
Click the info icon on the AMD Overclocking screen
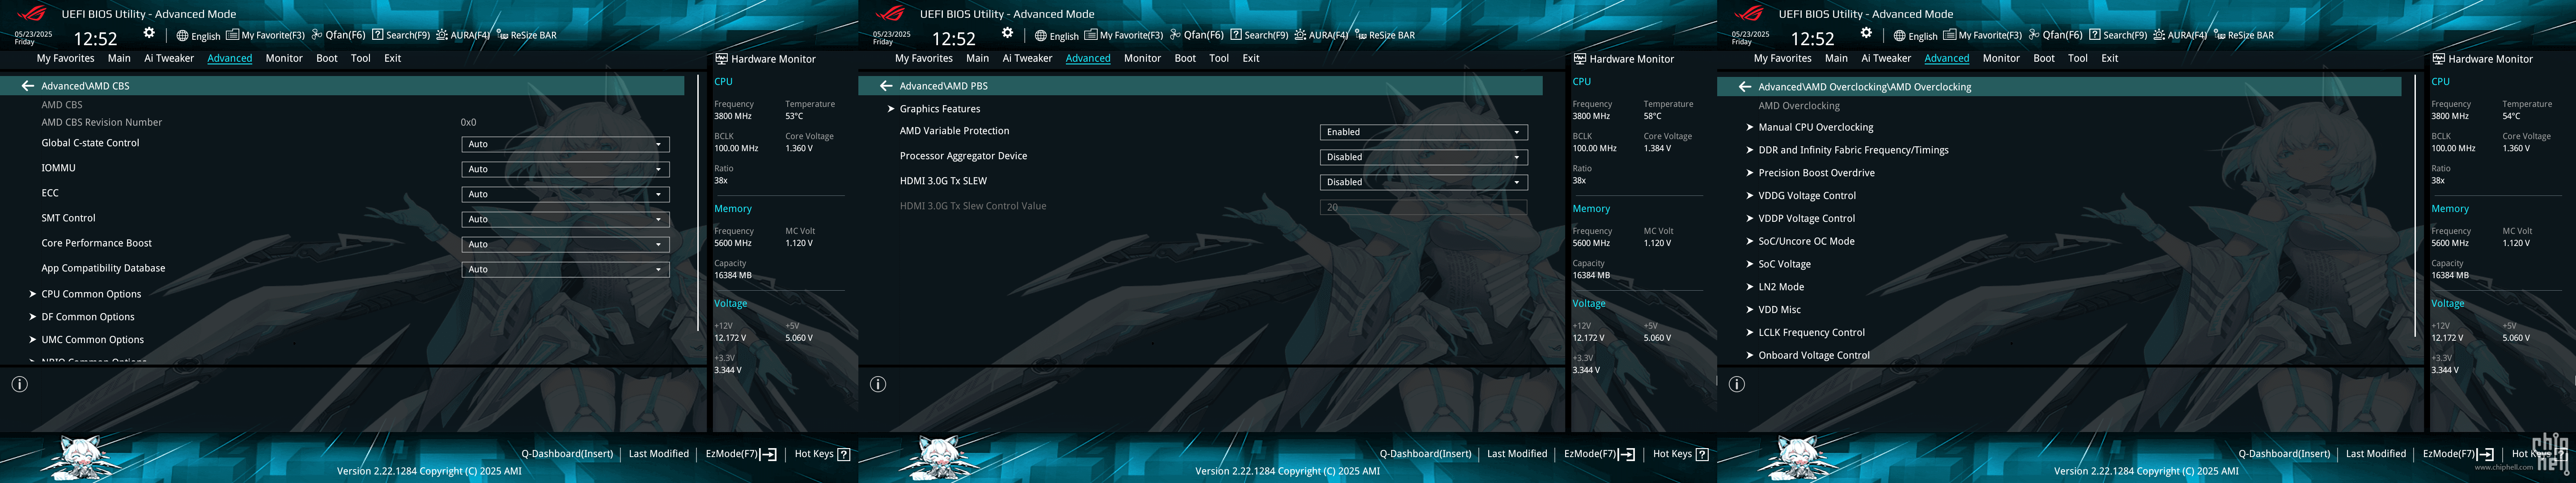point(1737,384)
